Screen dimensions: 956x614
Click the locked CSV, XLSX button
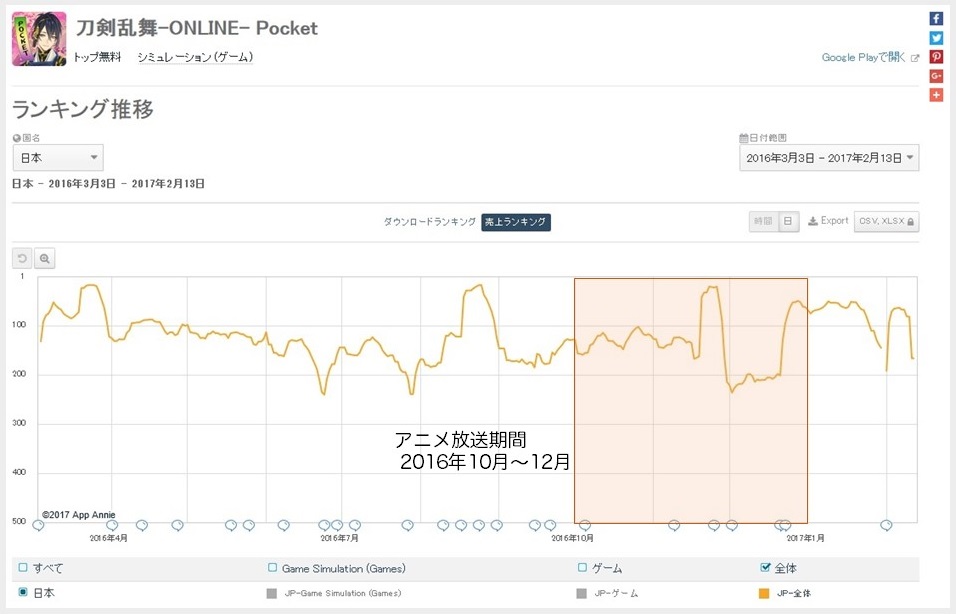[886, 221]
